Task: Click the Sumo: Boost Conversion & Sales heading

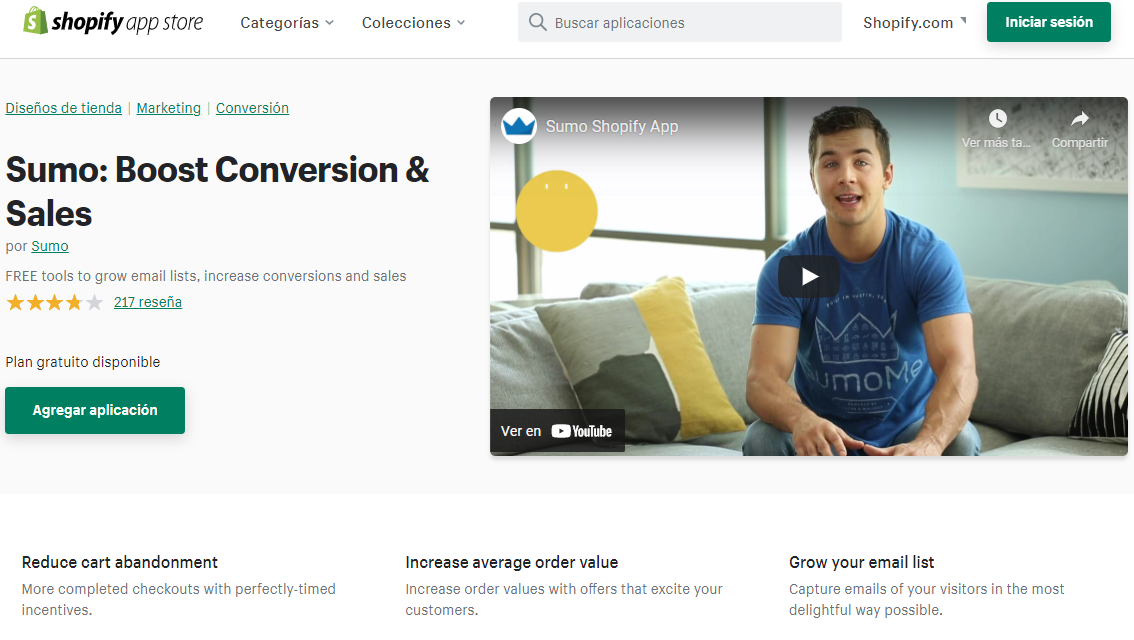Action: [x=217, y=192]
